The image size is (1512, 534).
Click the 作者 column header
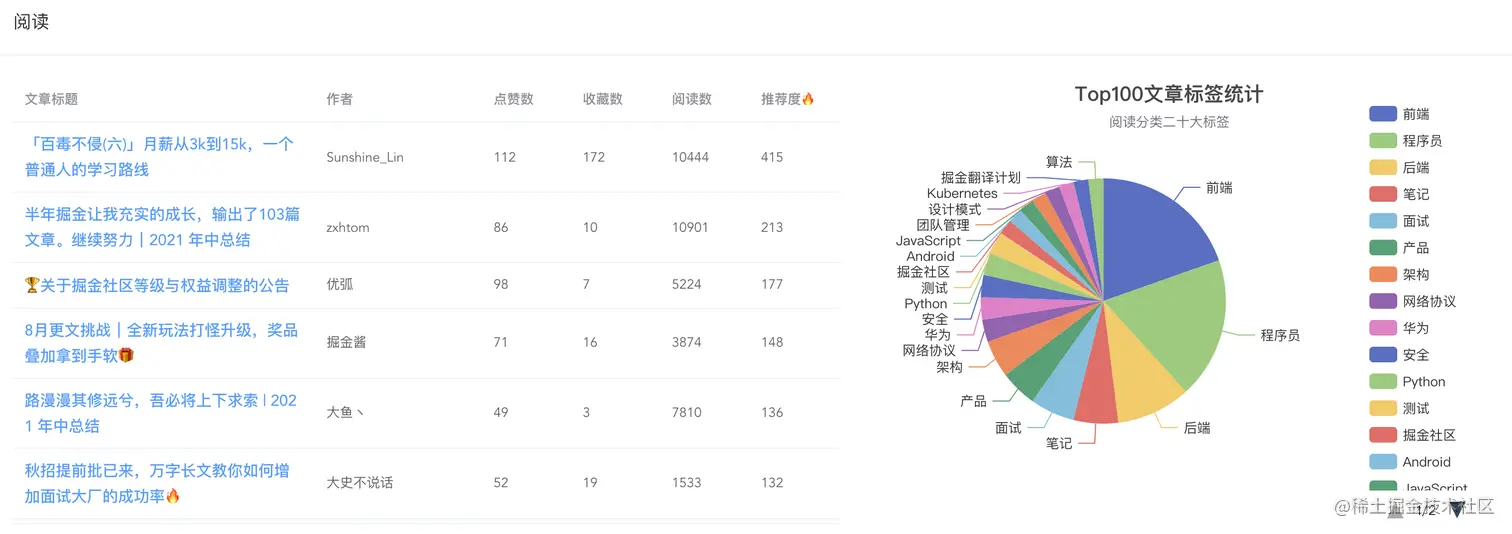pyautogui.click(x=339, y=99)
